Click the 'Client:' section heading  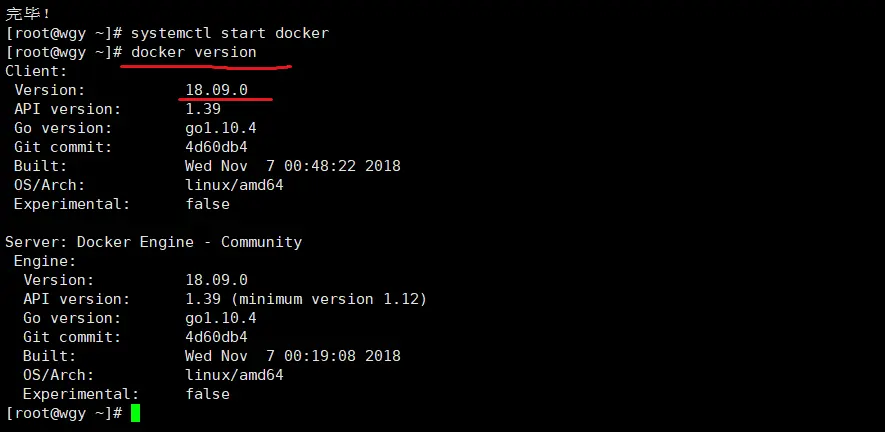(x=36, y=71)
